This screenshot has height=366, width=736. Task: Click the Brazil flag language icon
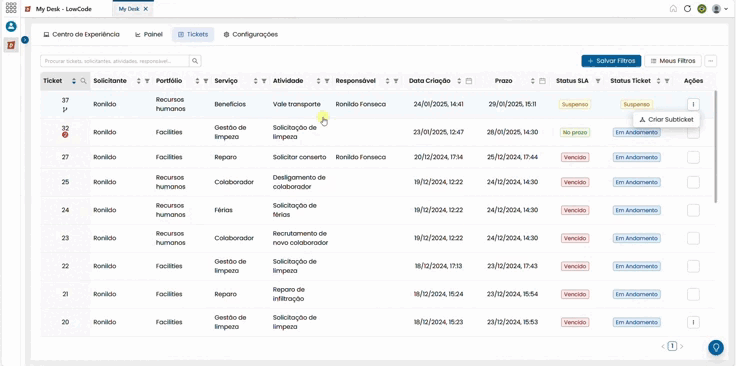point(702,8)
